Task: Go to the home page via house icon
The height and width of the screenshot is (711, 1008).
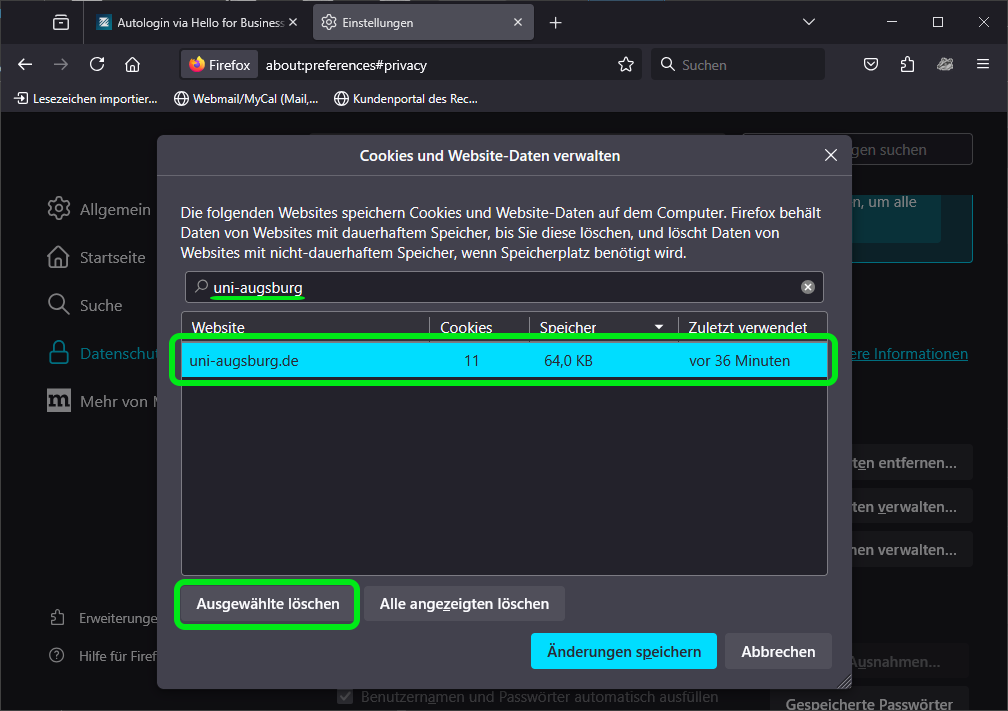Action: [x=132, y=64]
